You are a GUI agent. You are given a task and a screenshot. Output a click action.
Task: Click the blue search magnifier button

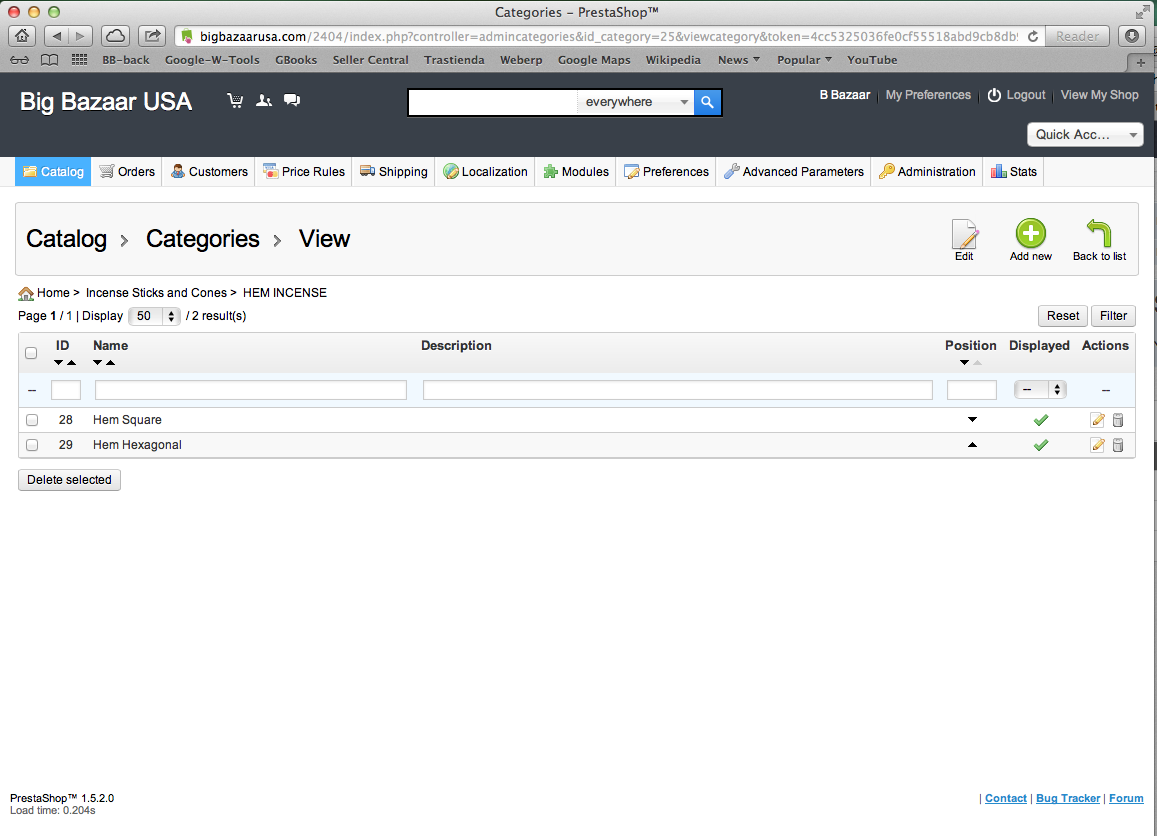tap(707, 102)
